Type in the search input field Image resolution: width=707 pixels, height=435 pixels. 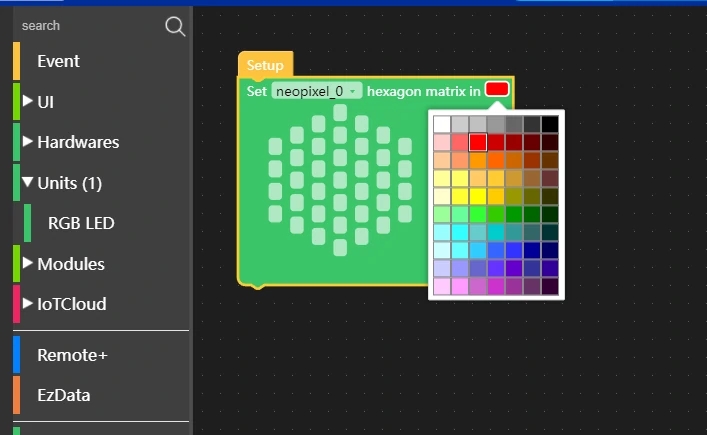(x=85, y=26)
